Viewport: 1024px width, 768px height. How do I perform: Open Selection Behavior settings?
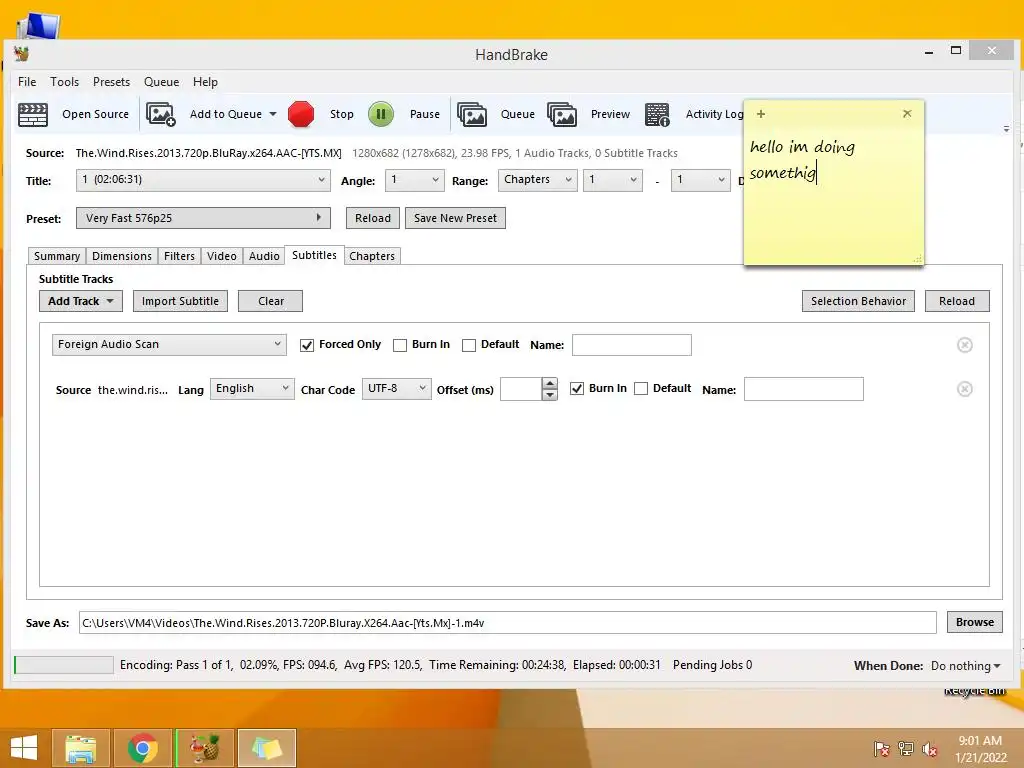point(858,301)
